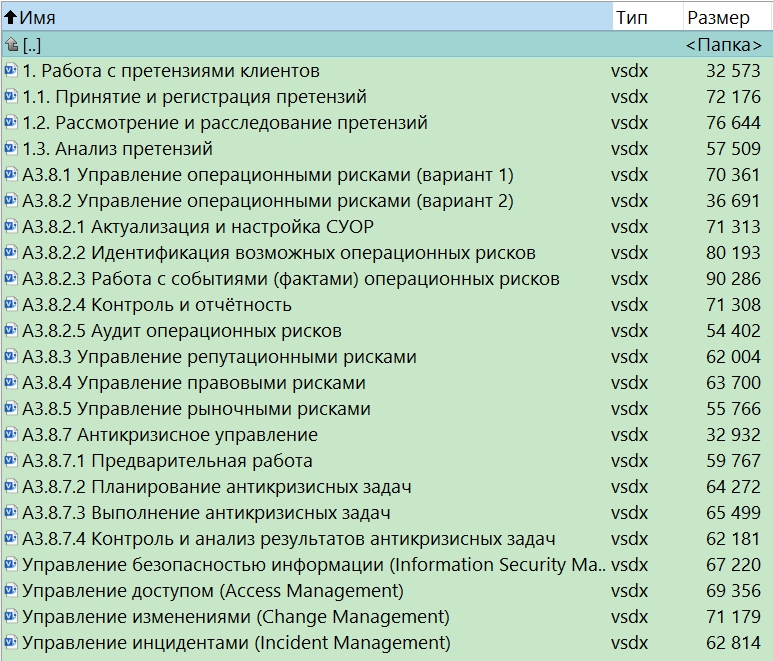
Task: Click the icon beside 'Управление доступом (Access Management)'
Action: 11,591
